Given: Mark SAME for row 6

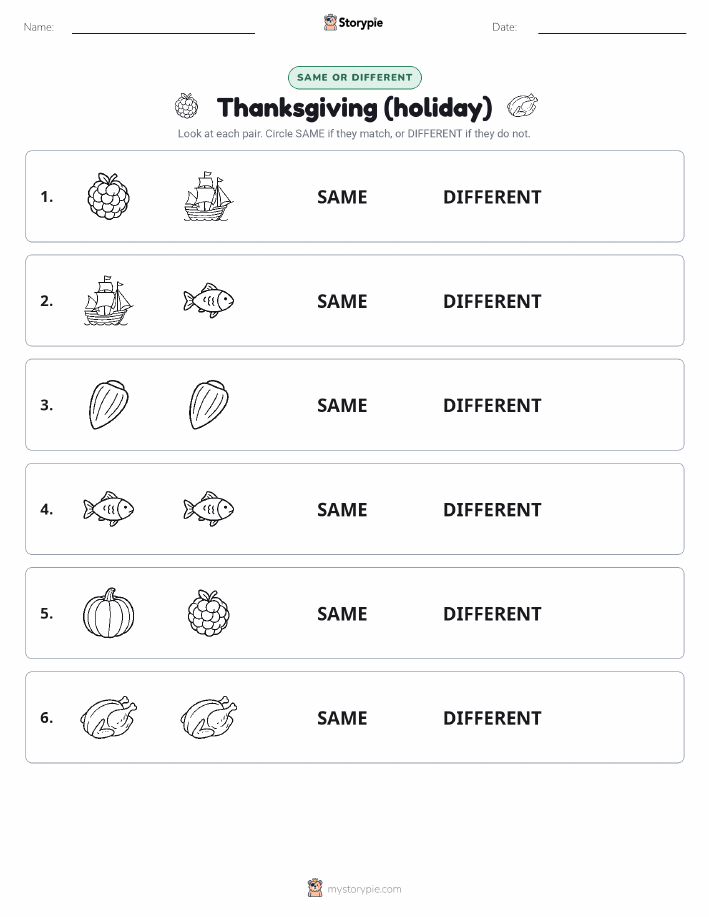Looking at the screenshot, I should (x=342, y=718).
